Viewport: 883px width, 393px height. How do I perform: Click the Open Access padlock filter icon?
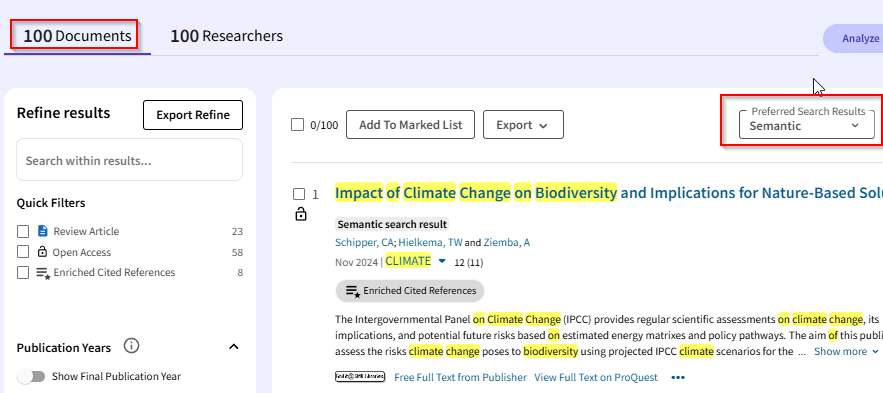(x=42, y=252)
